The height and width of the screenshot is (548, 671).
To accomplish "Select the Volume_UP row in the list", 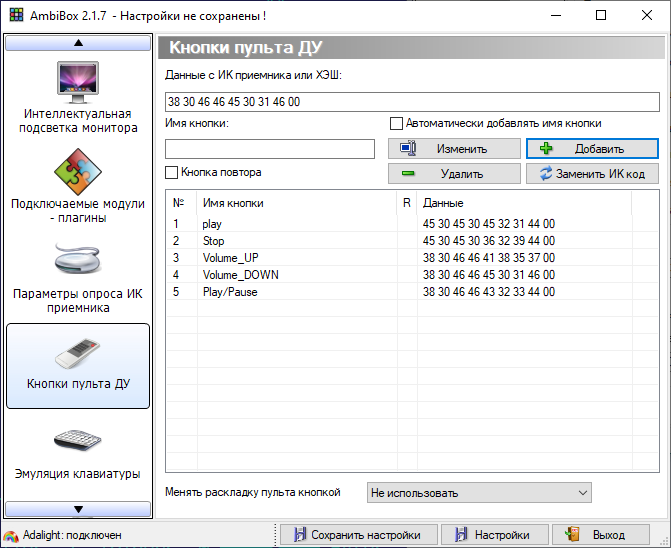I will pos(229,258).
